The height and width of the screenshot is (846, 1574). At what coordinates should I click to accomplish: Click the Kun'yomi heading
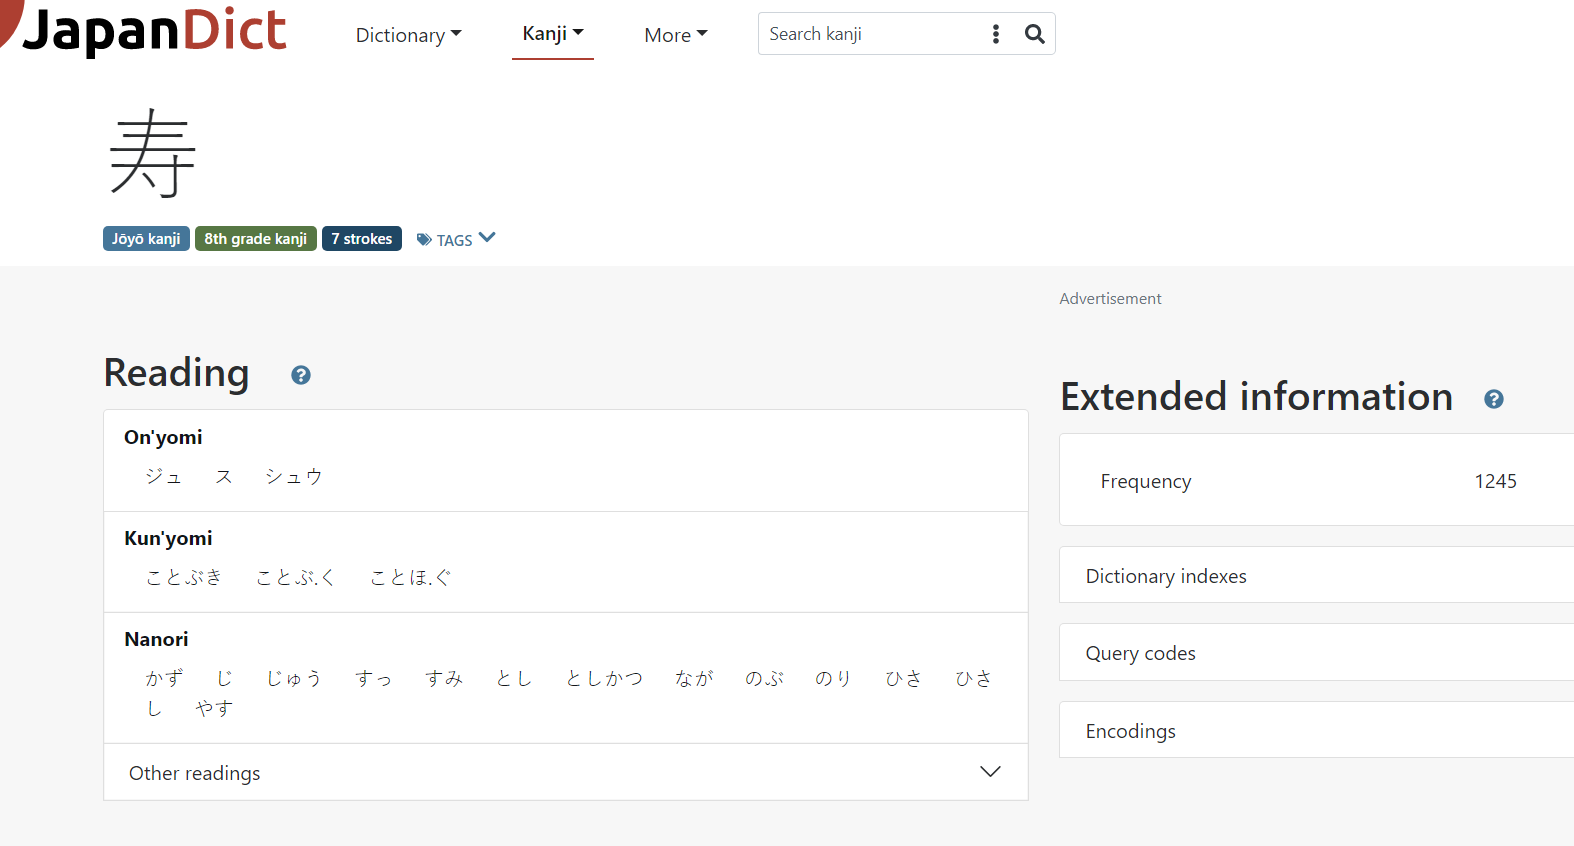point(168,538)
